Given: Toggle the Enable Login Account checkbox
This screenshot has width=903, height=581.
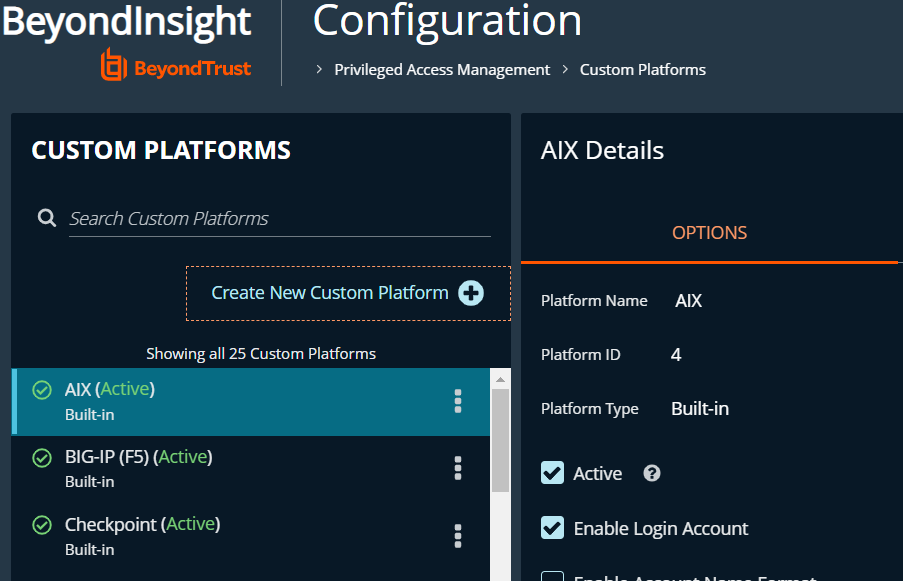Looking at the screenshot, I should click(552, 528).
